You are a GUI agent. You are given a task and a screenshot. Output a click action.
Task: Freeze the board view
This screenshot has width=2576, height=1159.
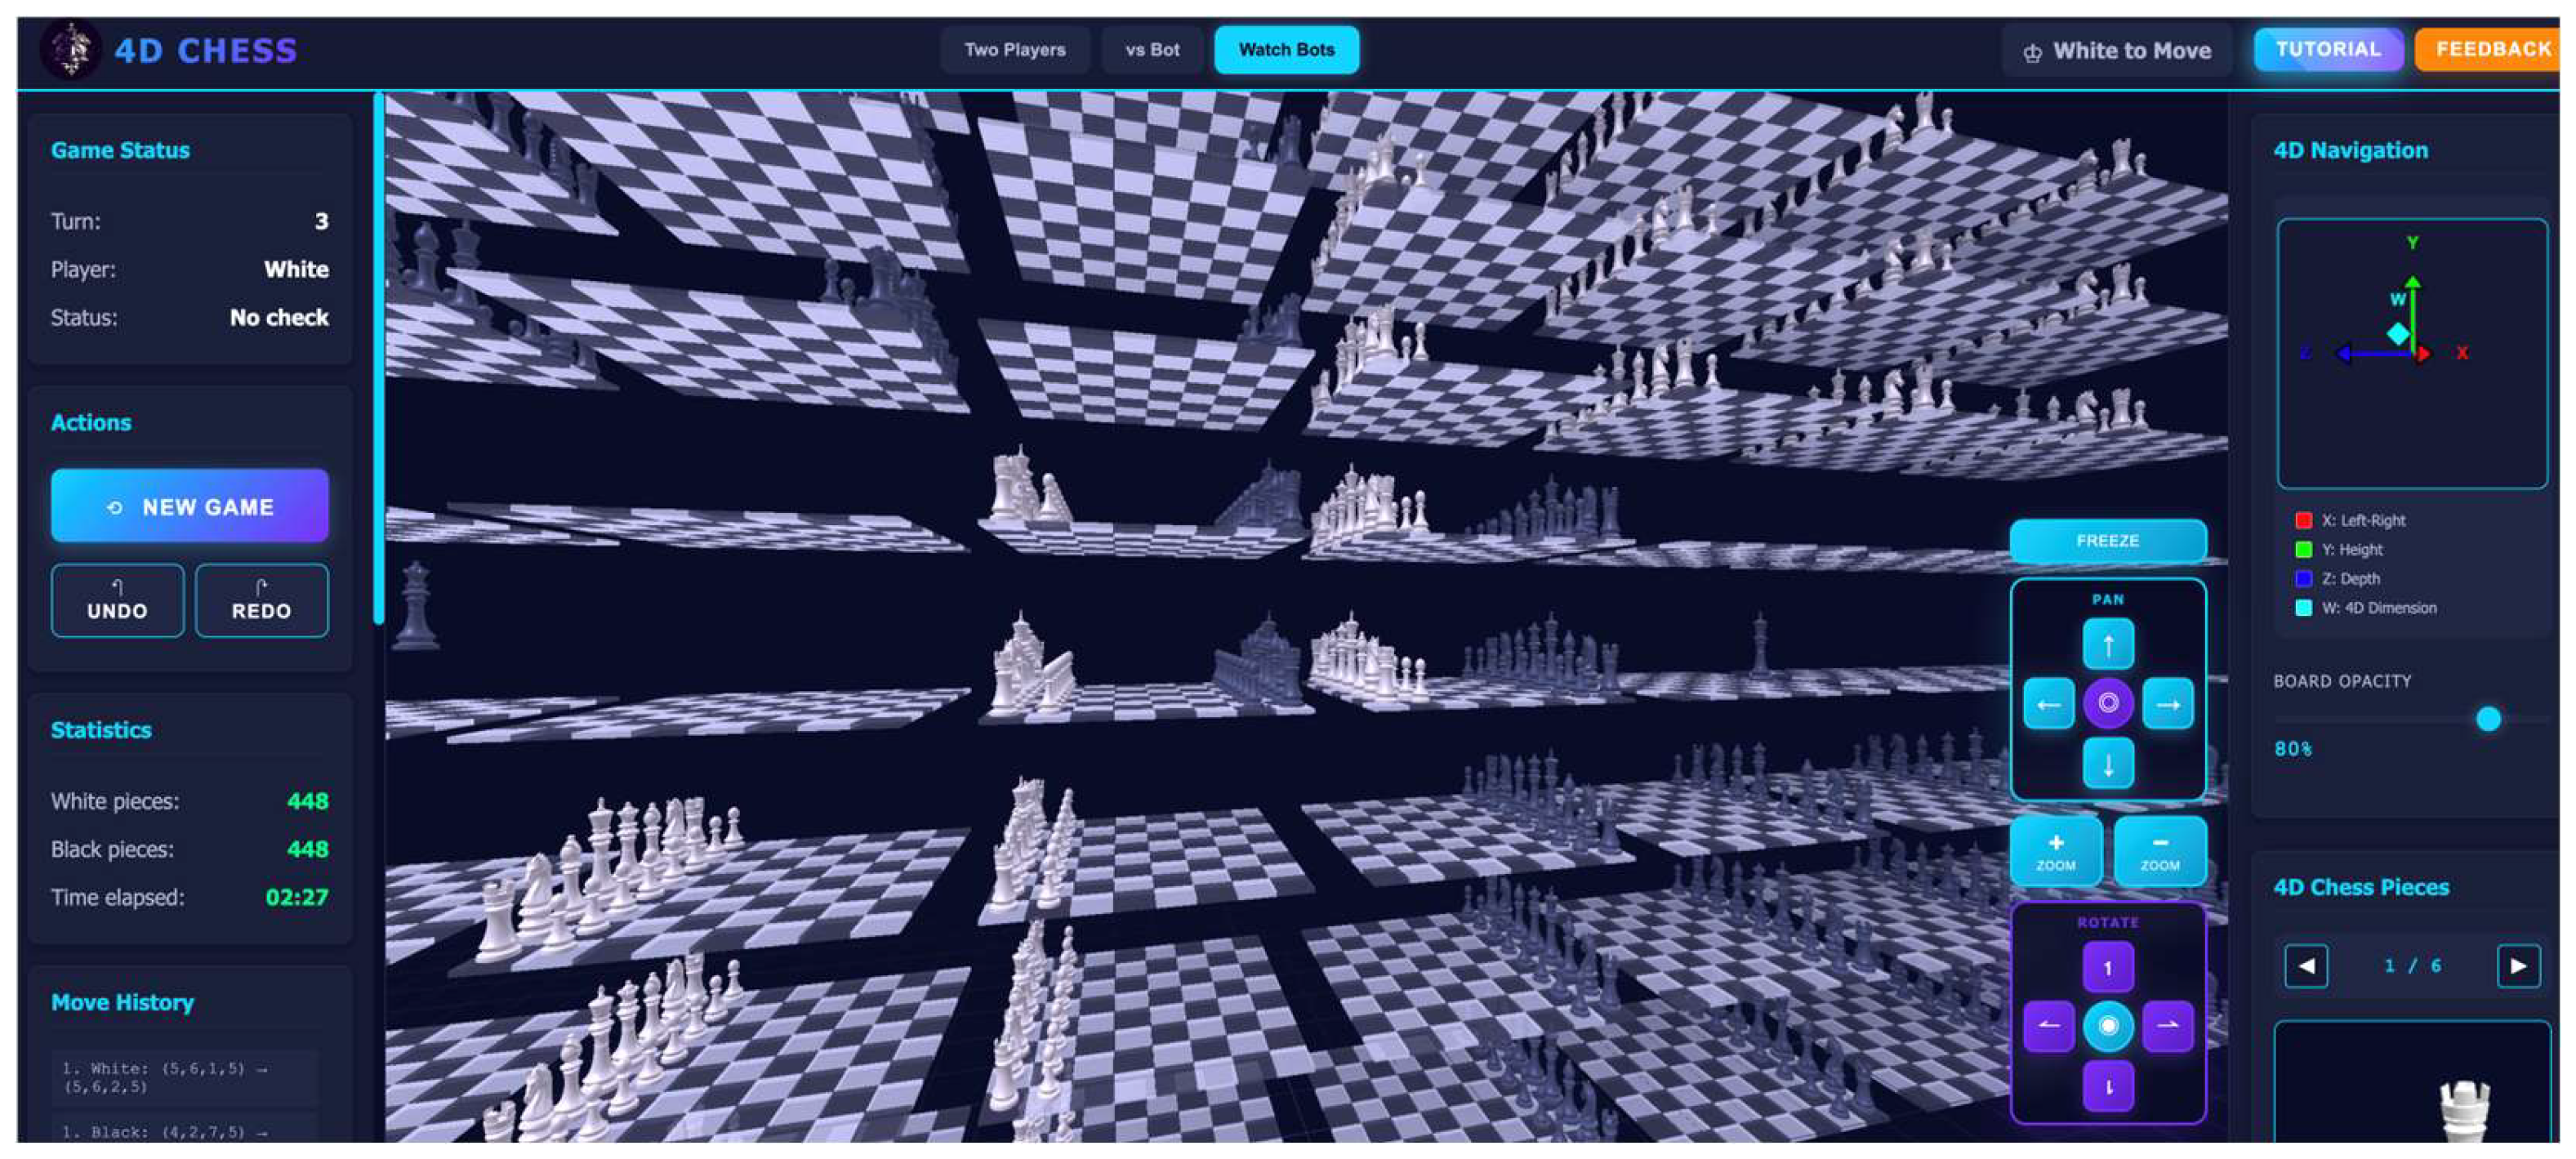click(2107, 541)
